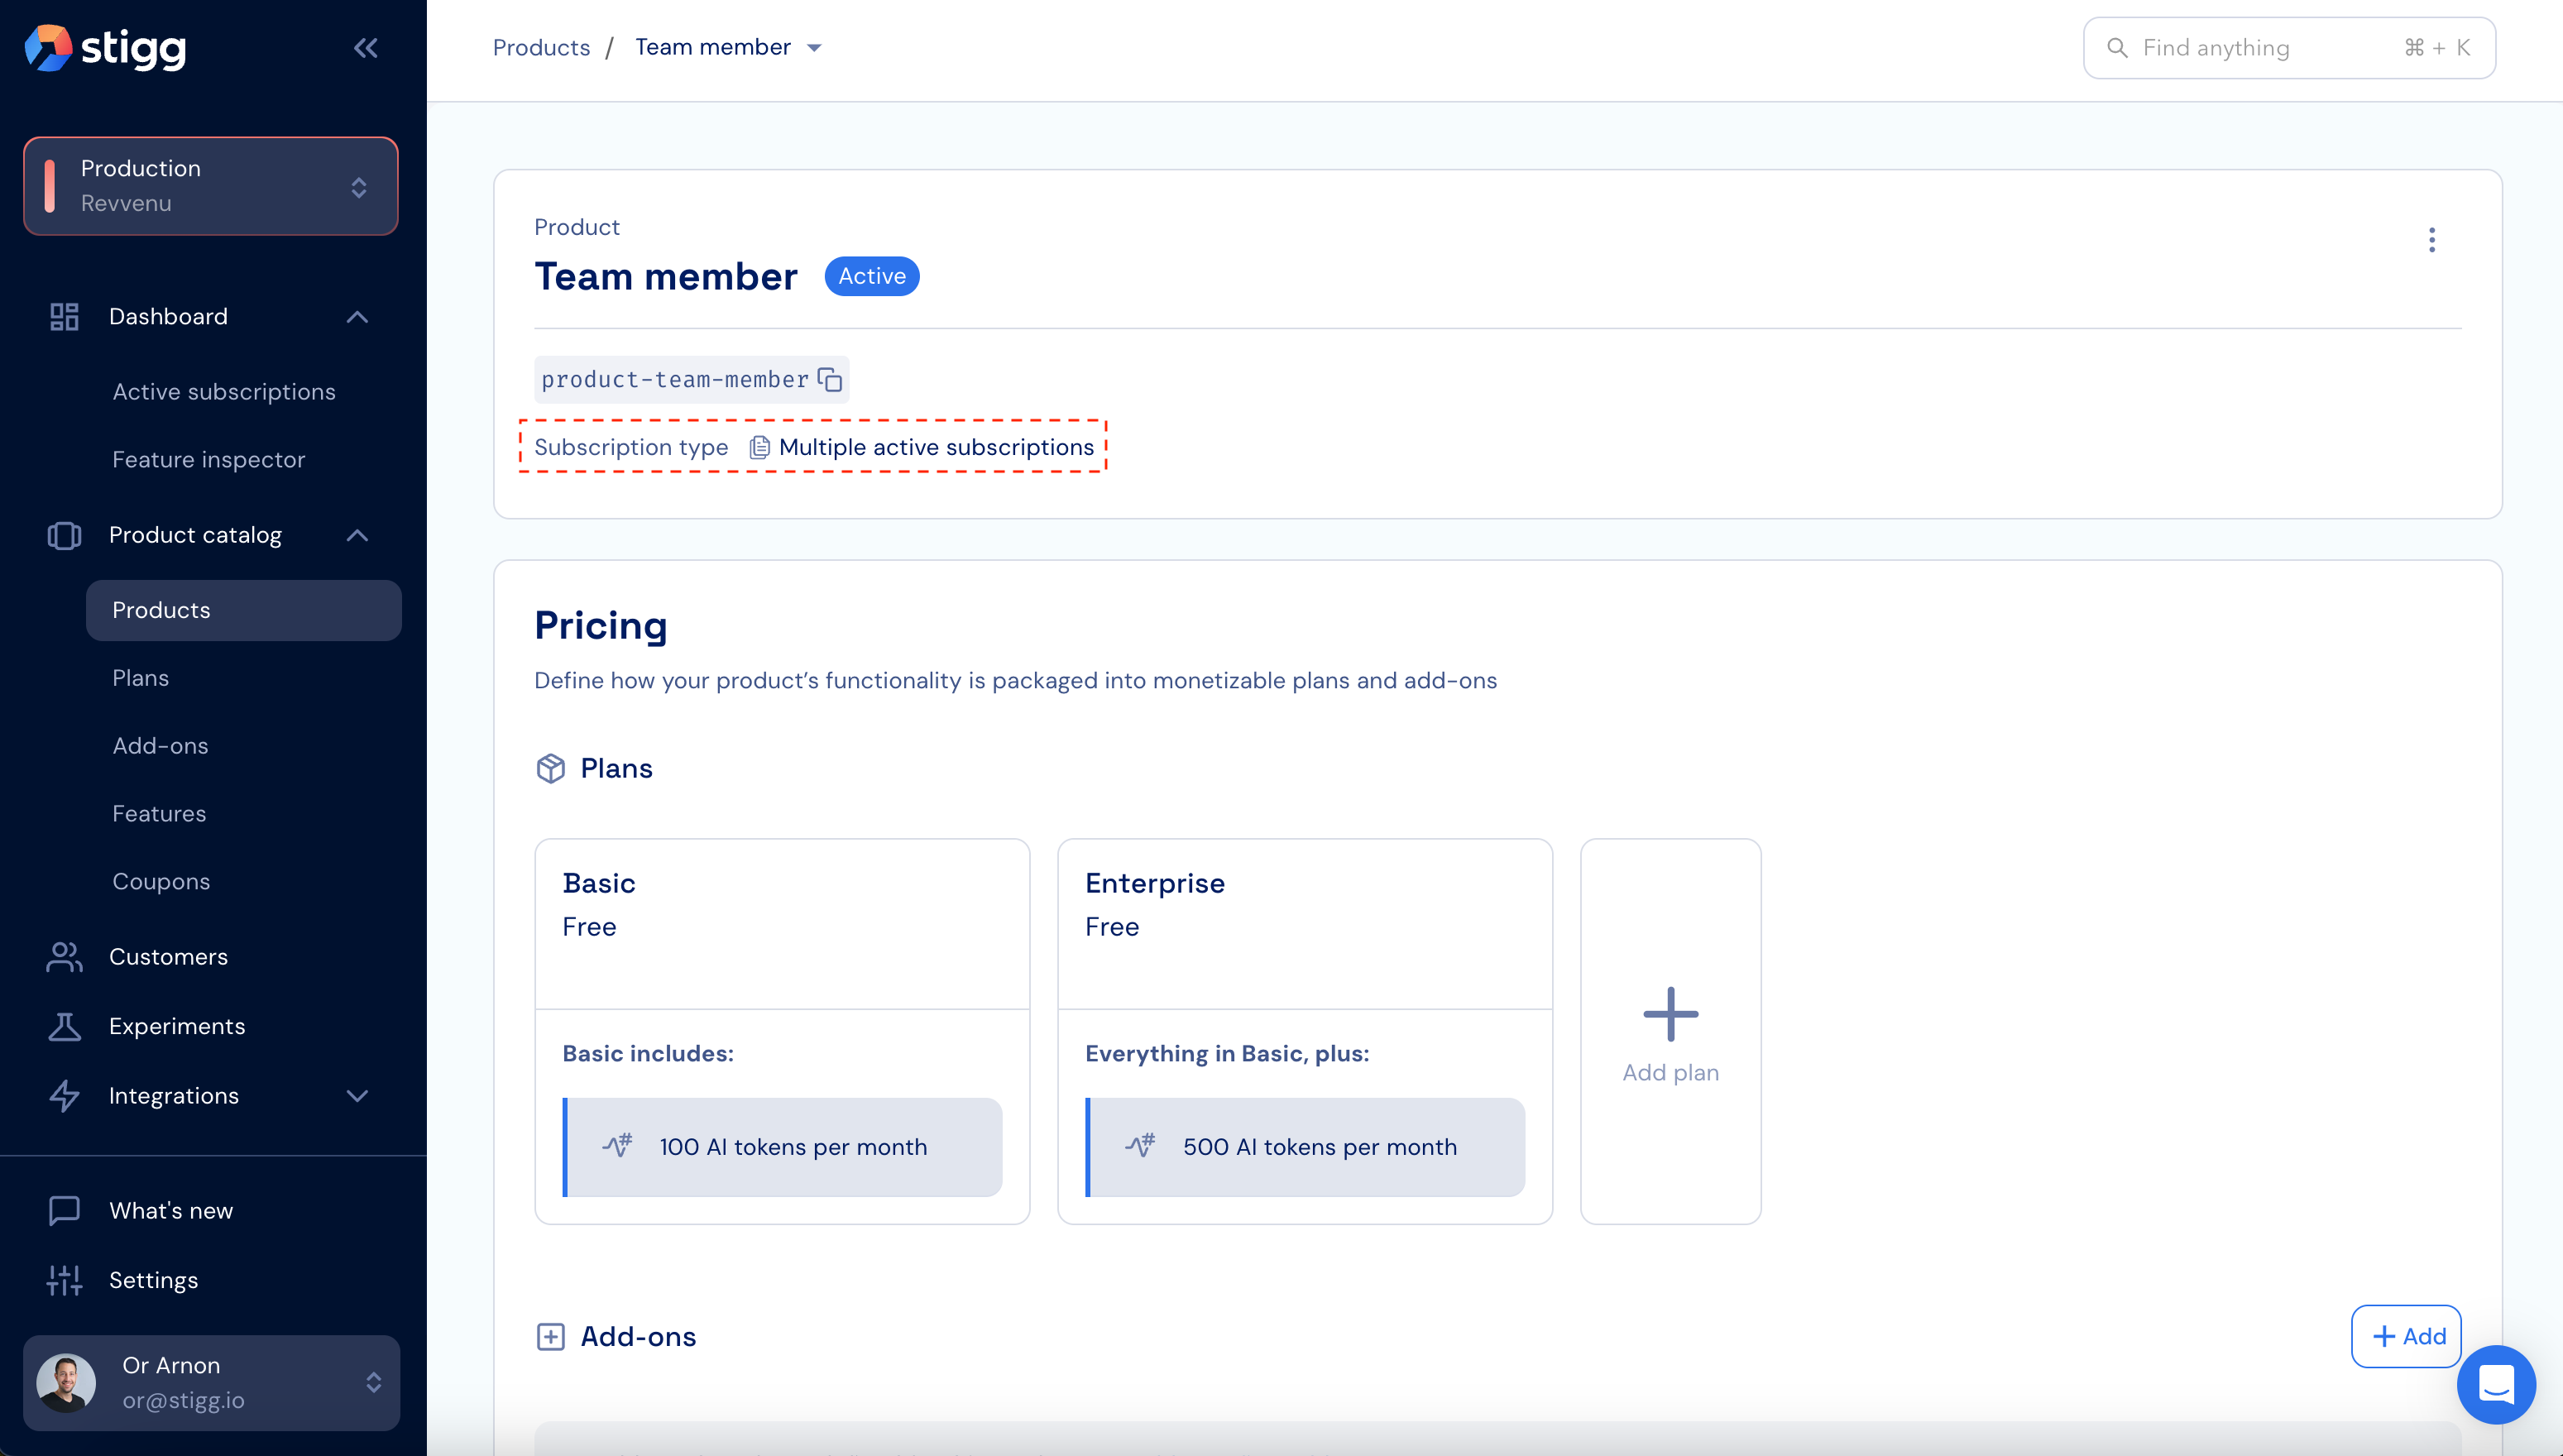Open What's new

[x=171, y=1211]
